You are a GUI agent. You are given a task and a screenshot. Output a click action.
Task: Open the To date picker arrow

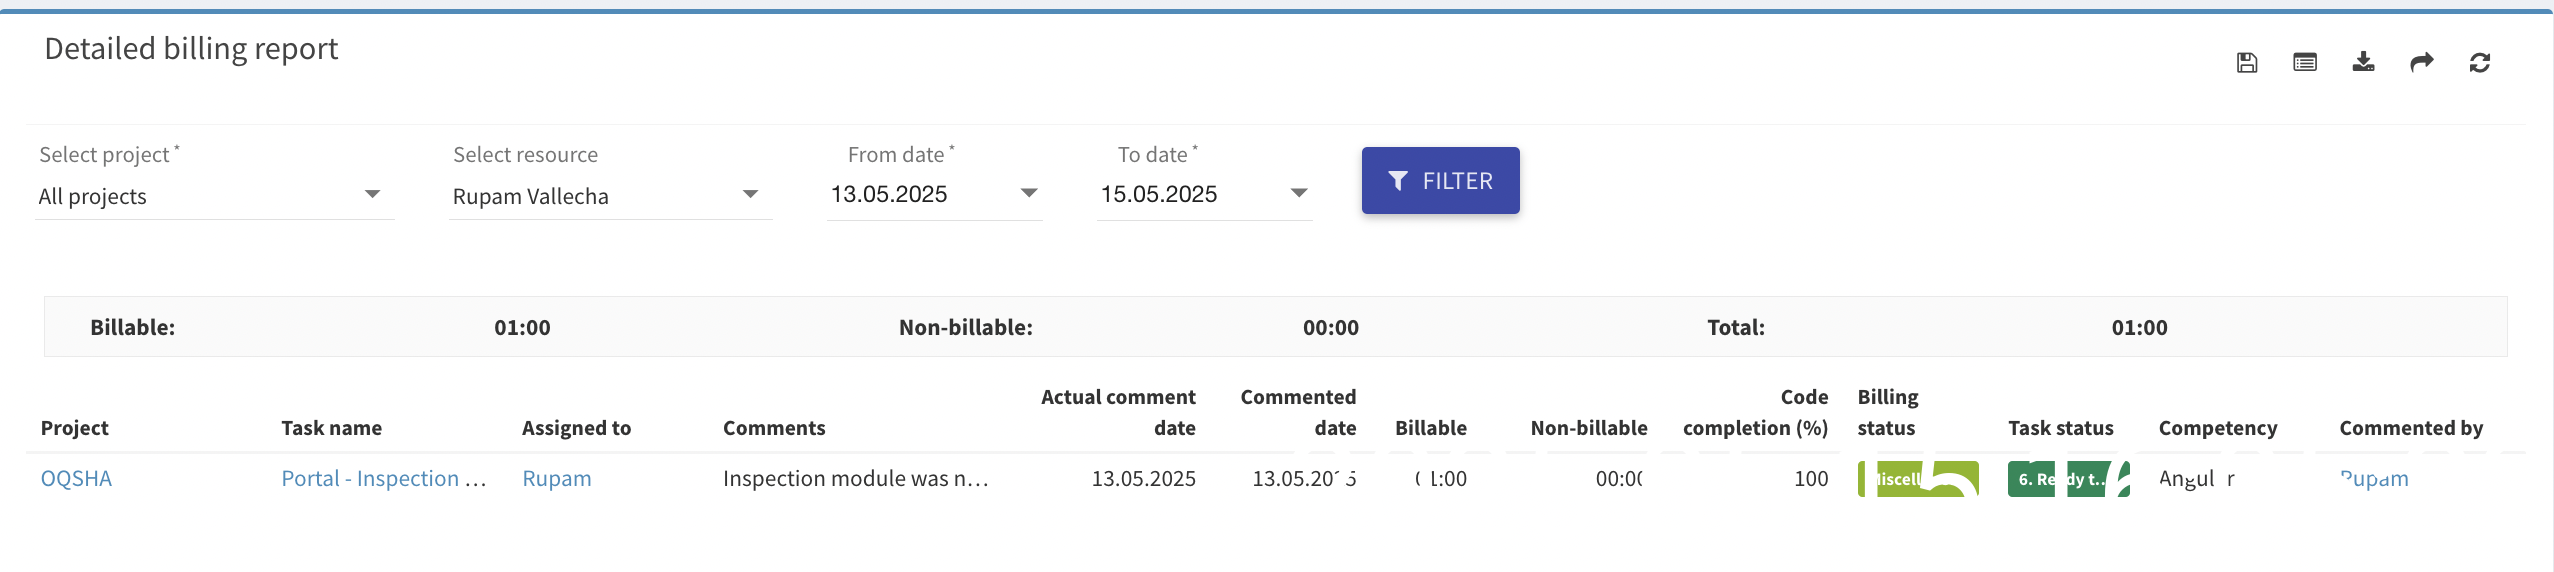1298,193
